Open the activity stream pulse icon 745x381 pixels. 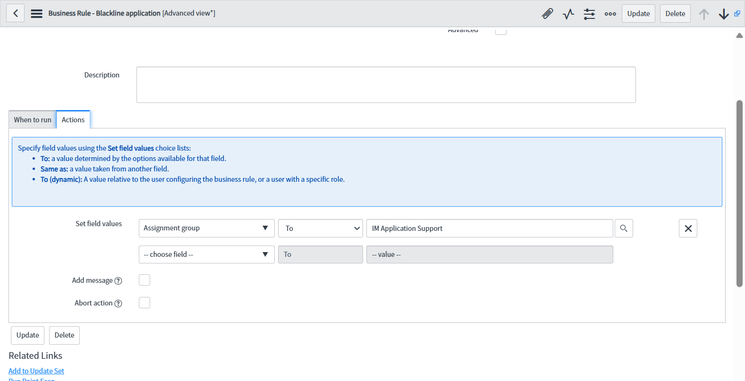[568, 14]
